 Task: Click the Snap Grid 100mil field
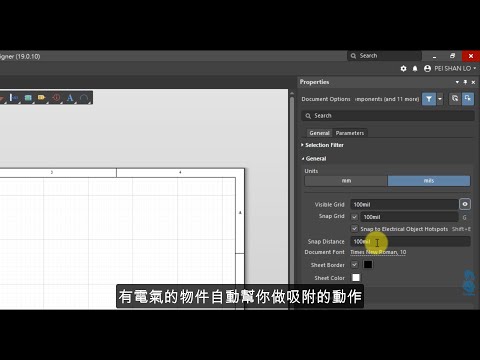click(409, 217)
